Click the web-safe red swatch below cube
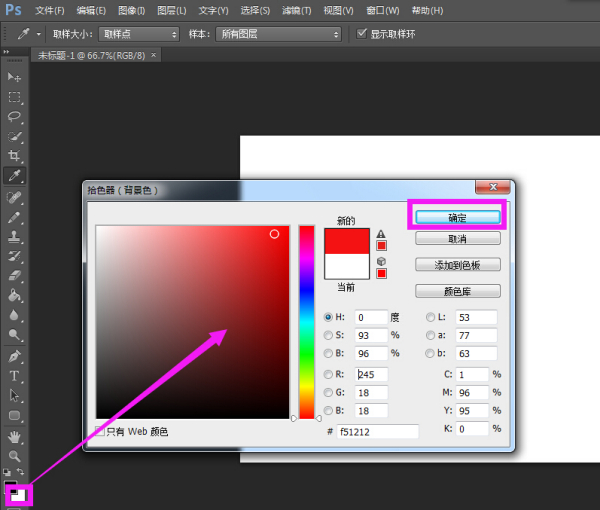This screenshot has height=510, width=600. pos(381,273)
